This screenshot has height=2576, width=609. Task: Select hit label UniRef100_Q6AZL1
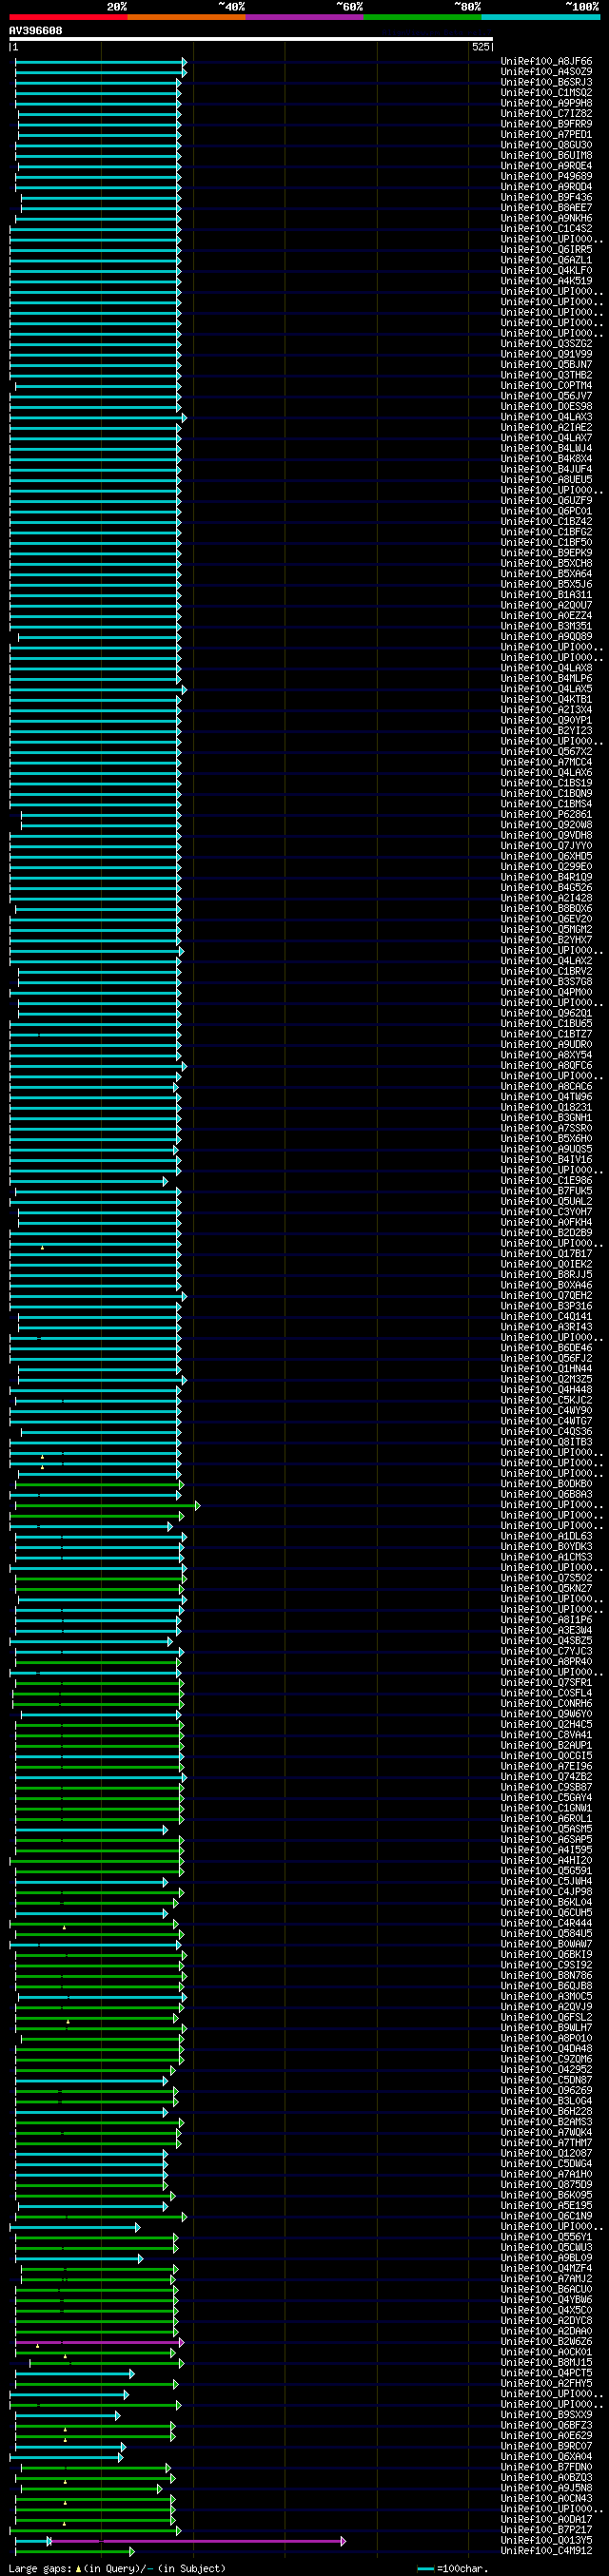pos(546,260)
